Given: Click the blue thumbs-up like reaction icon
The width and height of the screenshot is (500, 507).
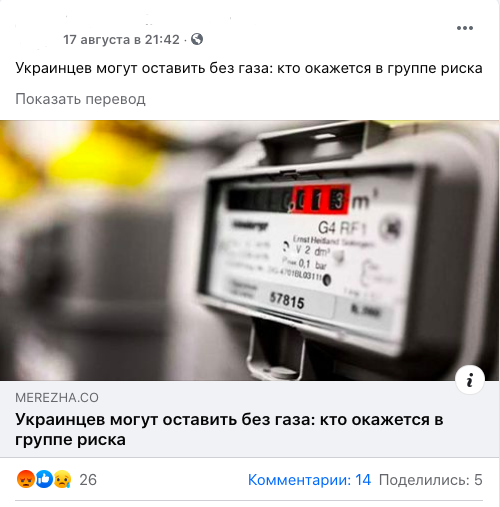Looking at the screenshot, I should pyautogui.click(x=44, y=479).
